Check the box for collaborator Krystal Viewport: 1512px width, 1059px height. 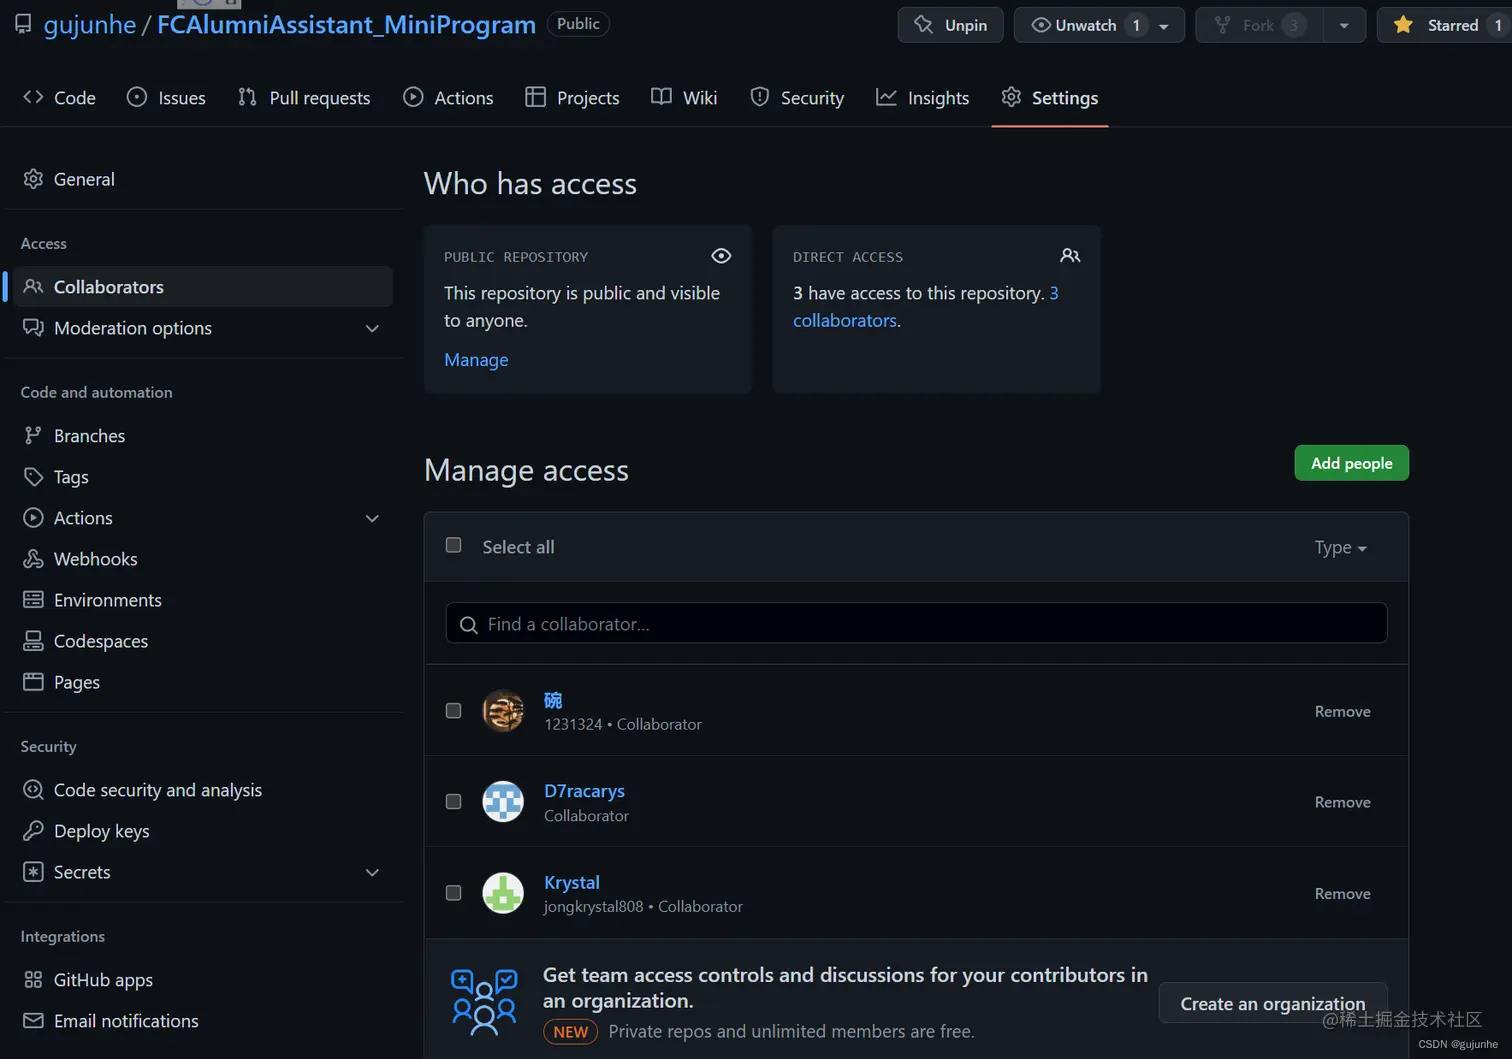pos(453,893)
